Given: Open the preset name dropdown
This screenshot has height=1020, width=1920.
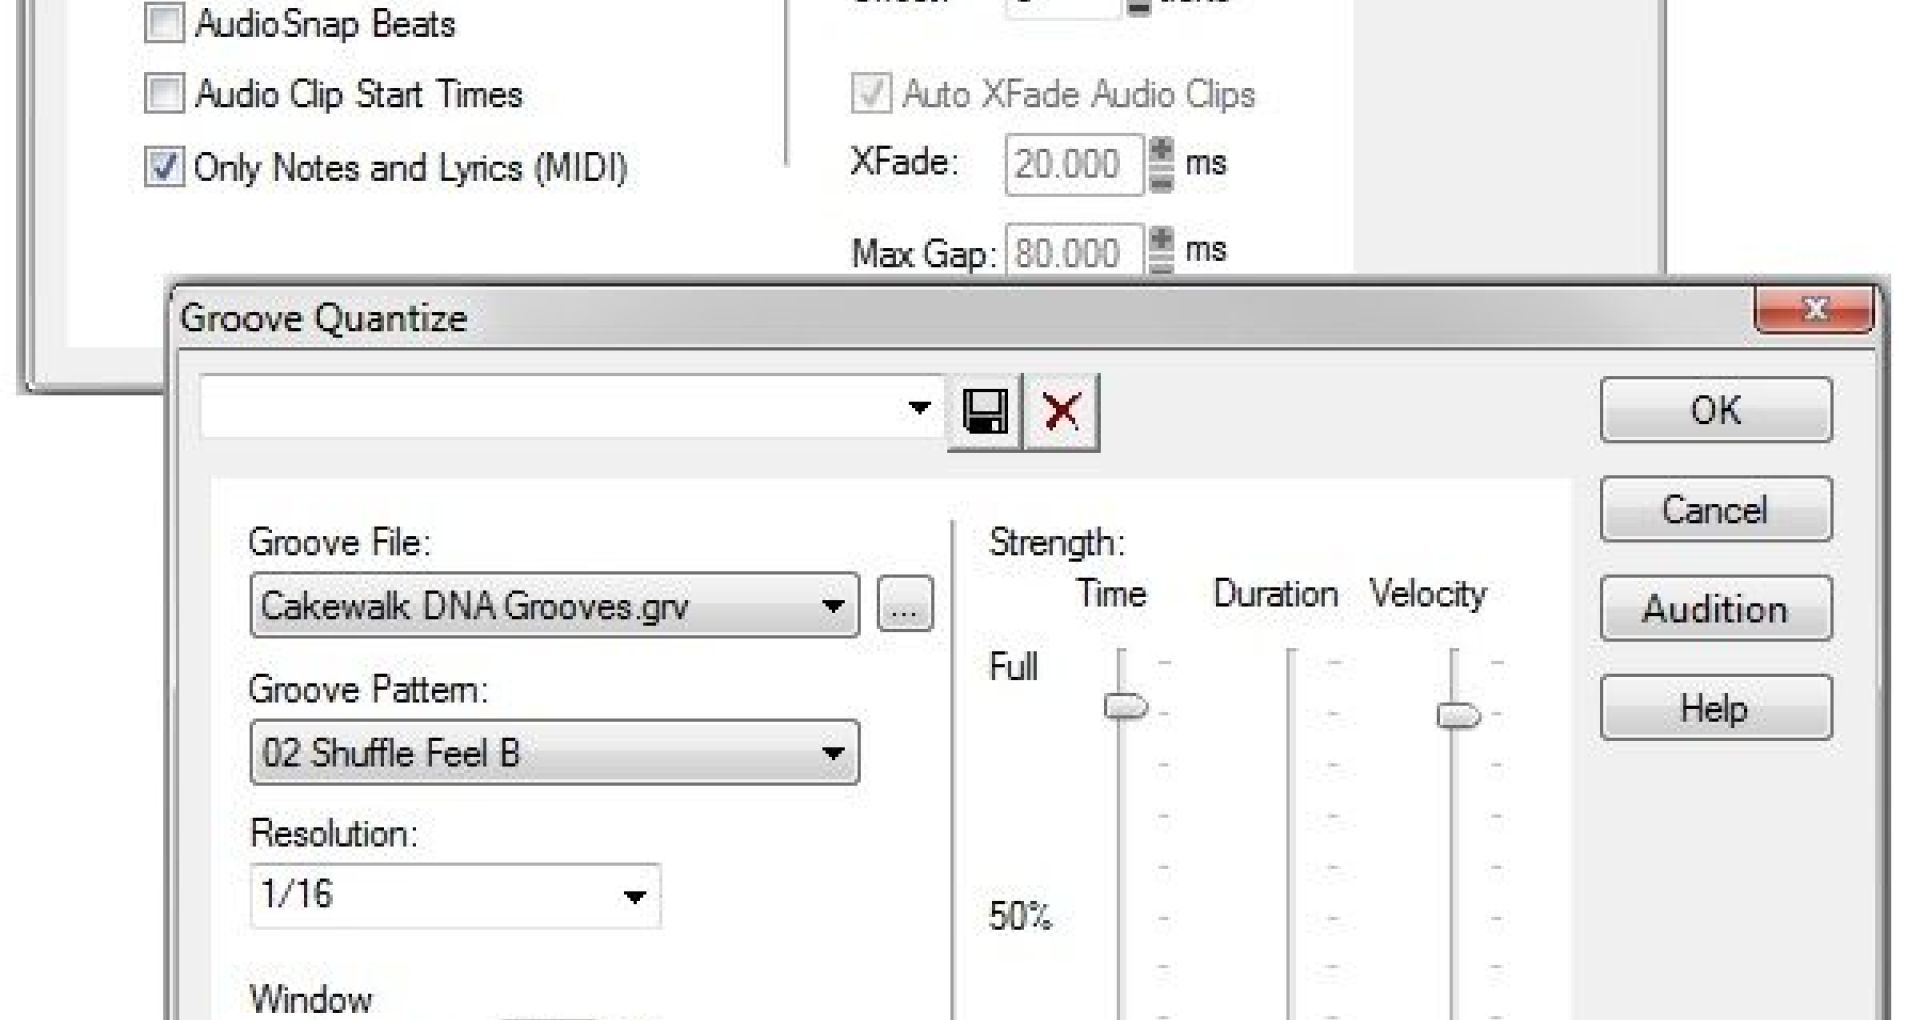Looking at the screenshot, I should tap(919, 407).
